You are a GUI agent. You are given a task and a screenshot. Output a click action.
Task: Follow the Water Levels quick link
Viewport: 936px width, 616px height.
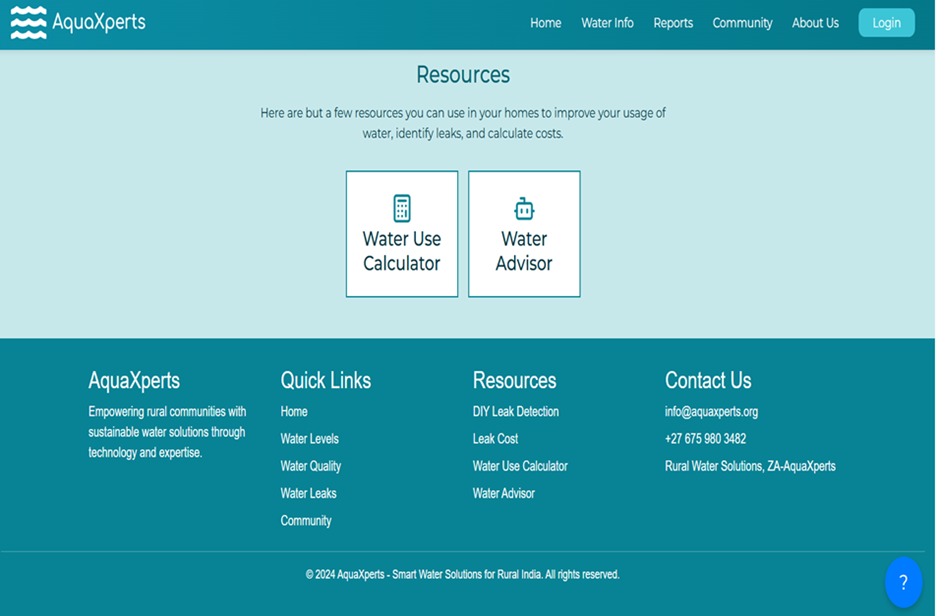coord(309,439)
